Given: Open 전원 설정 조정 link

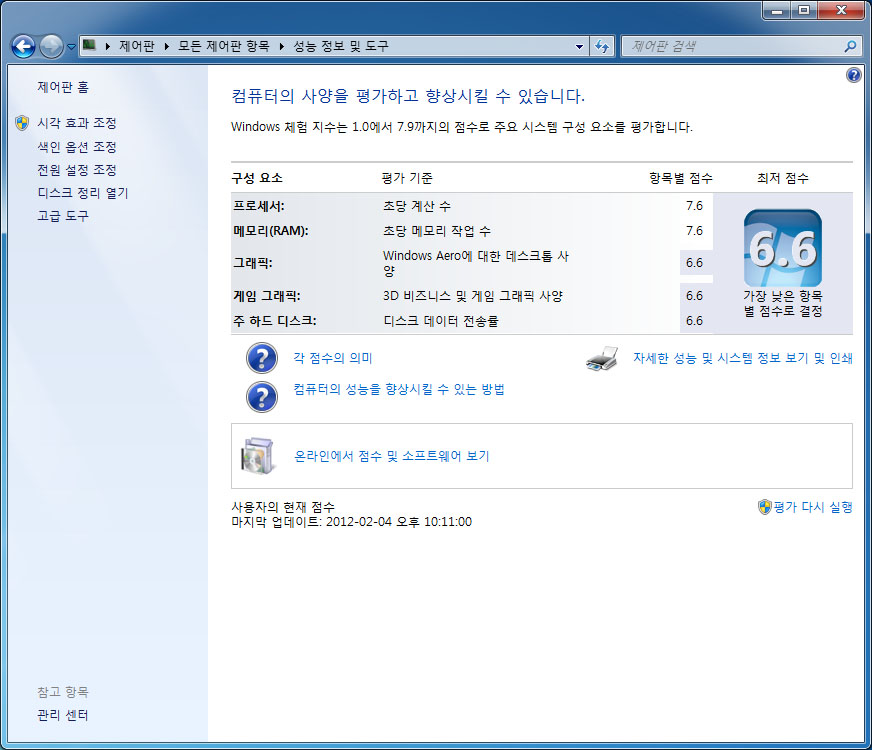Looking at the screenshot, I should 77,170.
